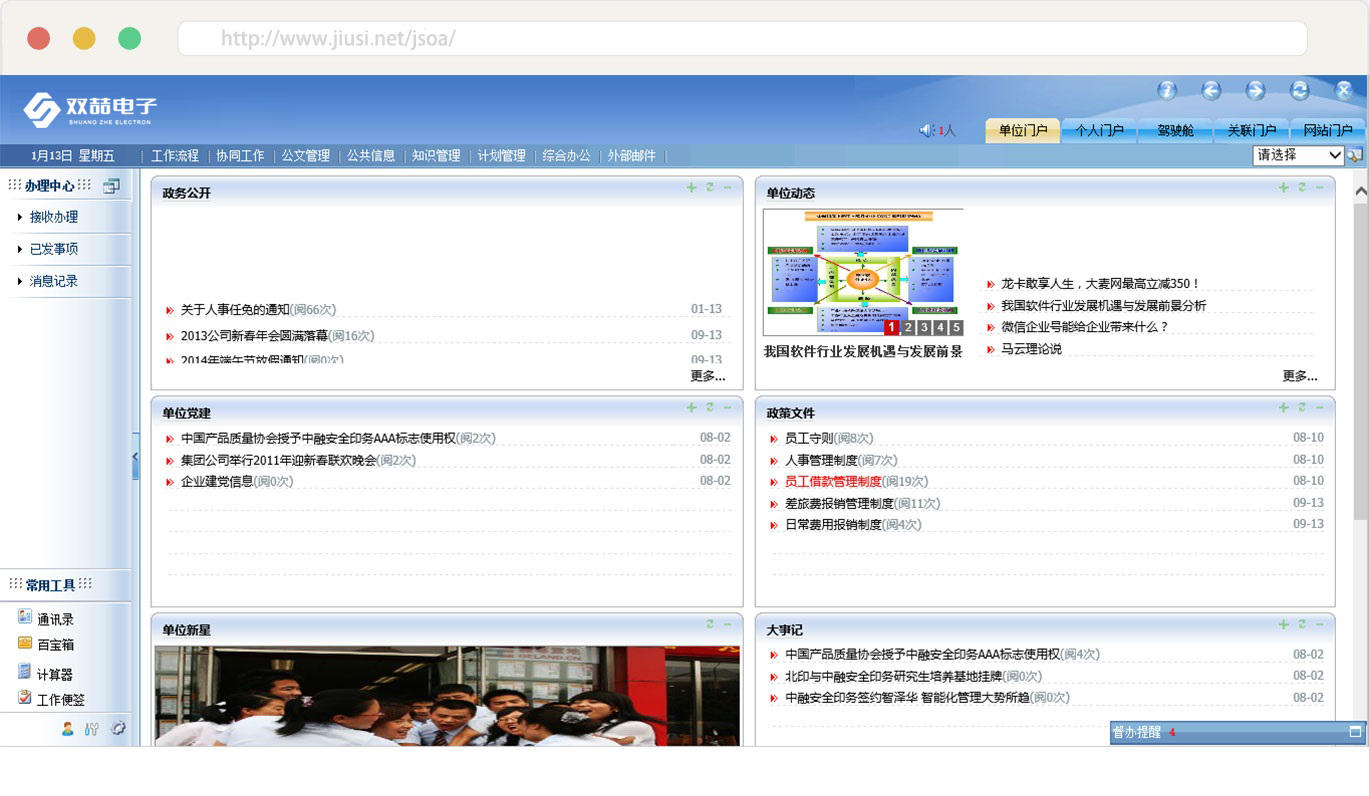This screenshot has height=796, width=1370.
Task: Expand the 接收办理 sidebar item
Action: pos(53,217)
